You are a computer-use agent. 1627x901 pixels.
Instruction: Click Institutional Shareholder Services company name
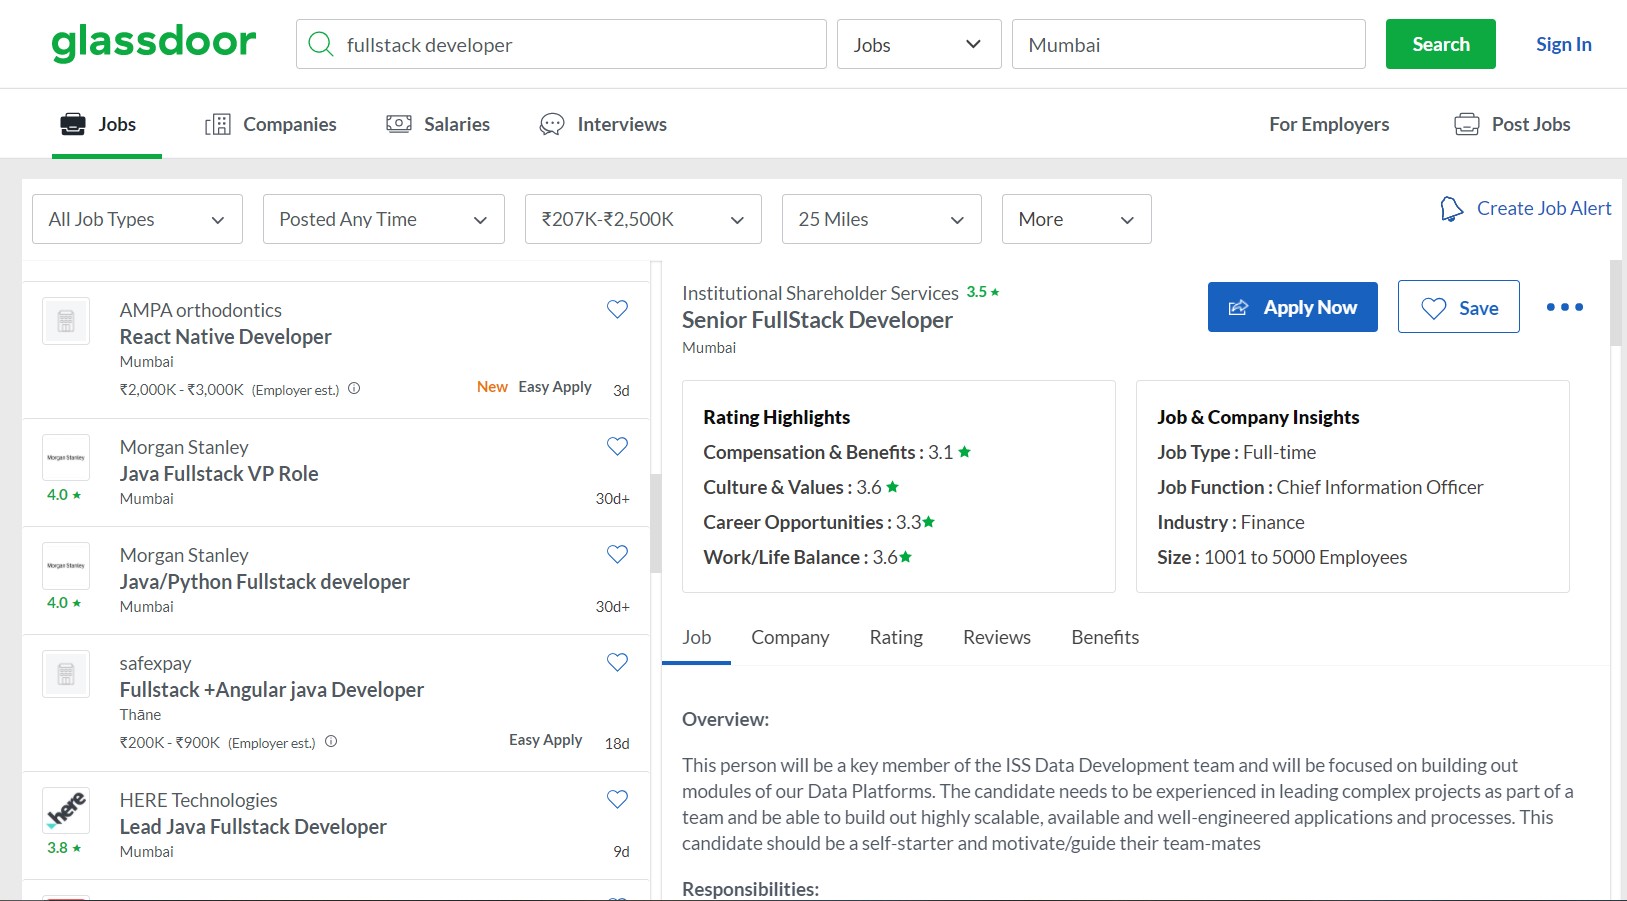(x=820, y=293)
